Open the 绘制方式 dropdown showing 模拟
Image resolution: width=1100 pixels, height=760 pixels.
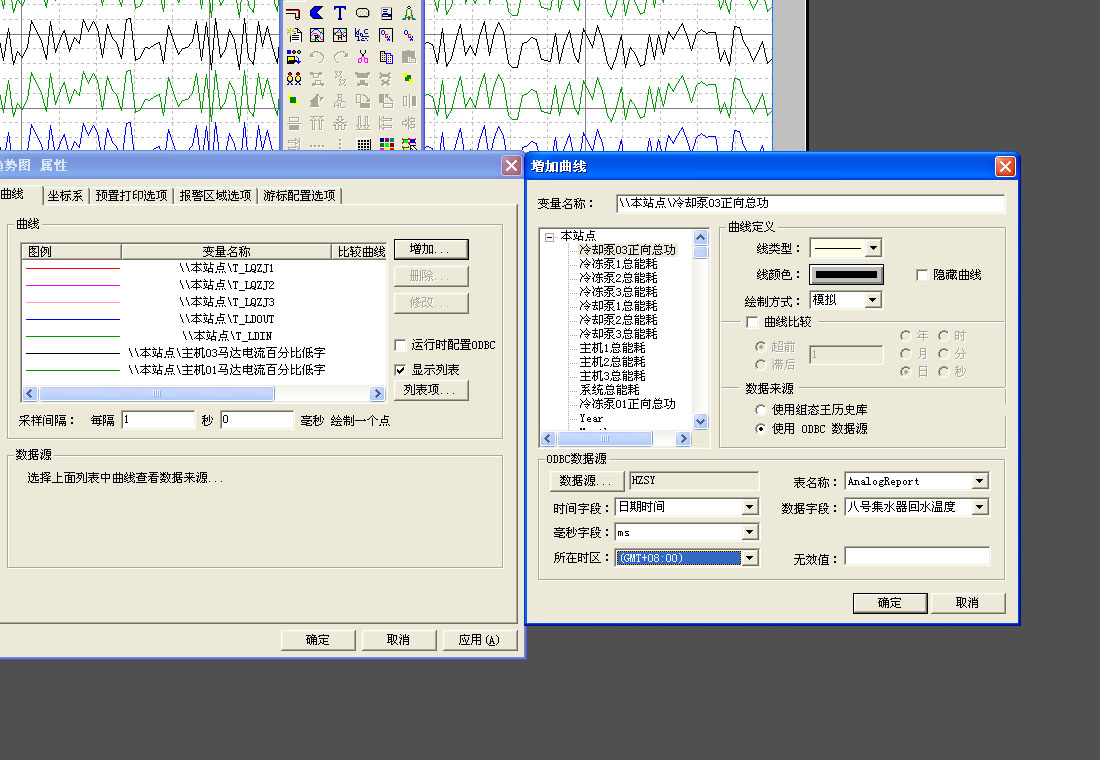coord(873,300)
